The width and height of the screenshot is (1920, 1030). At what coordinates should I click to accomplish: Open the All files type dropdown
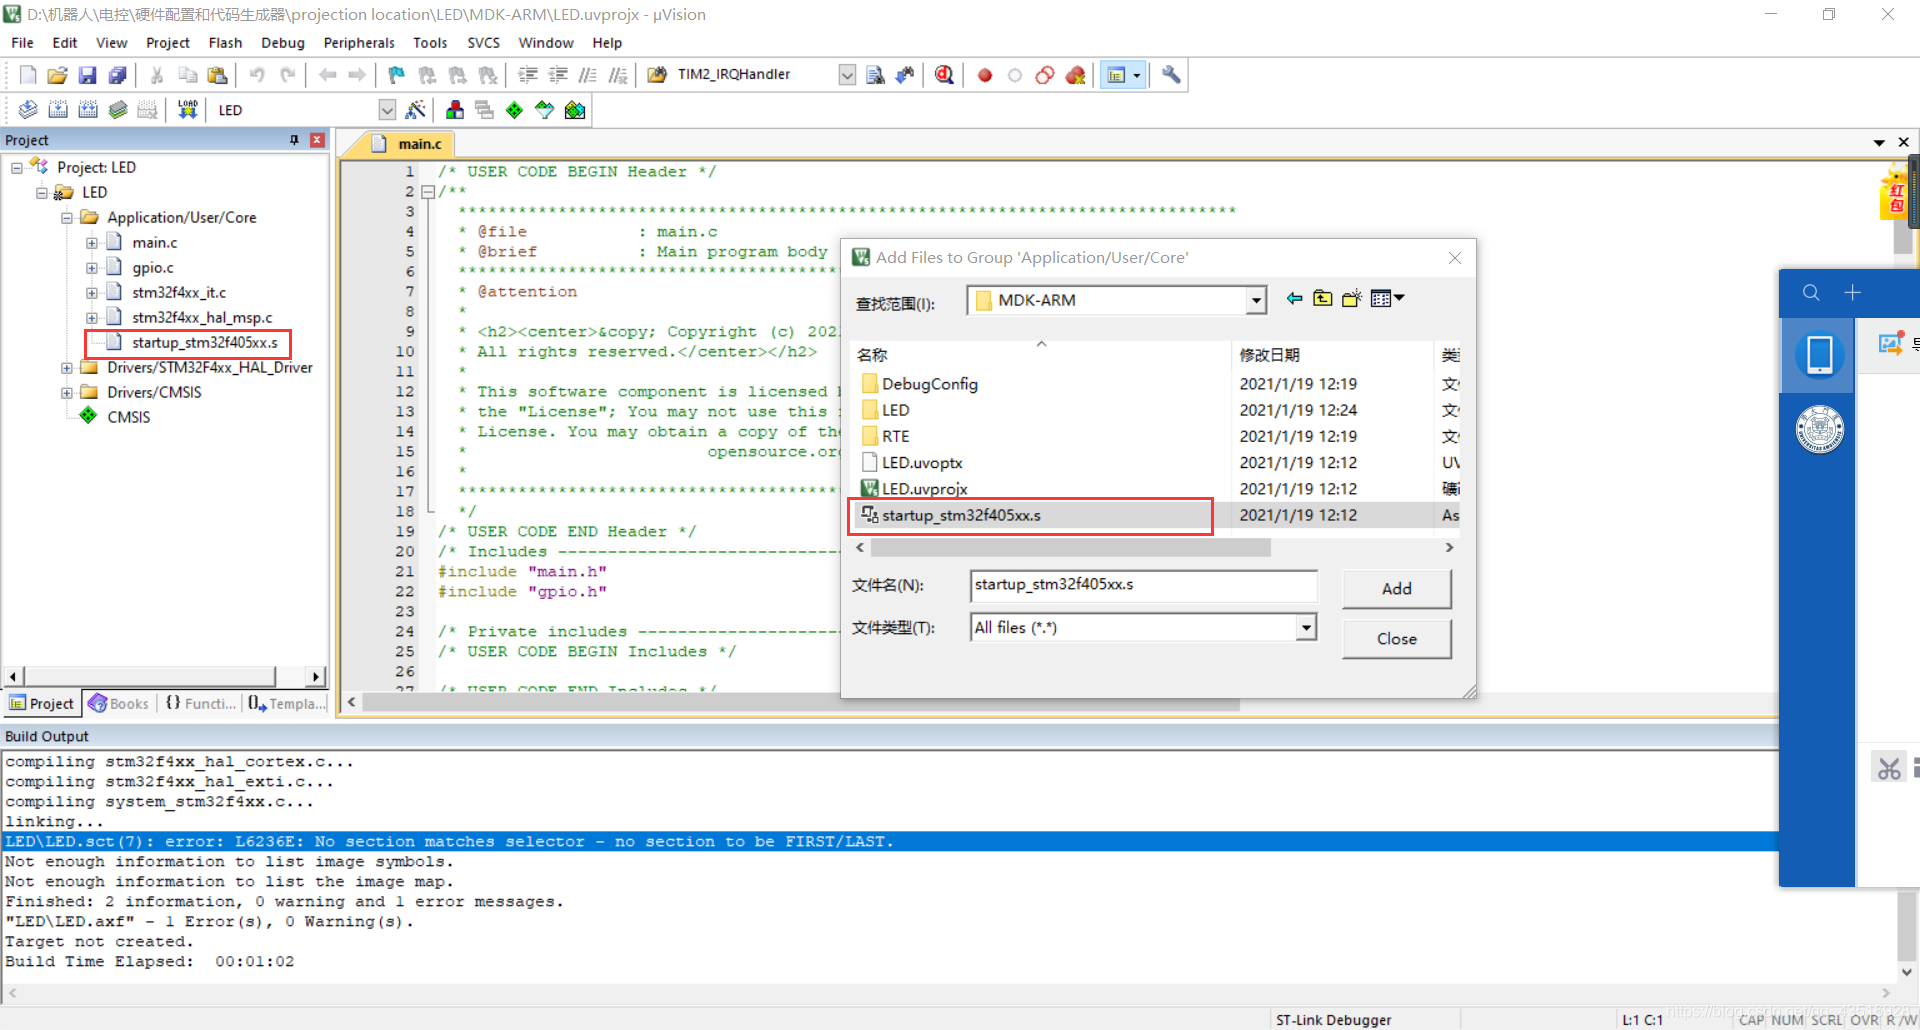tap(1305, 627)
